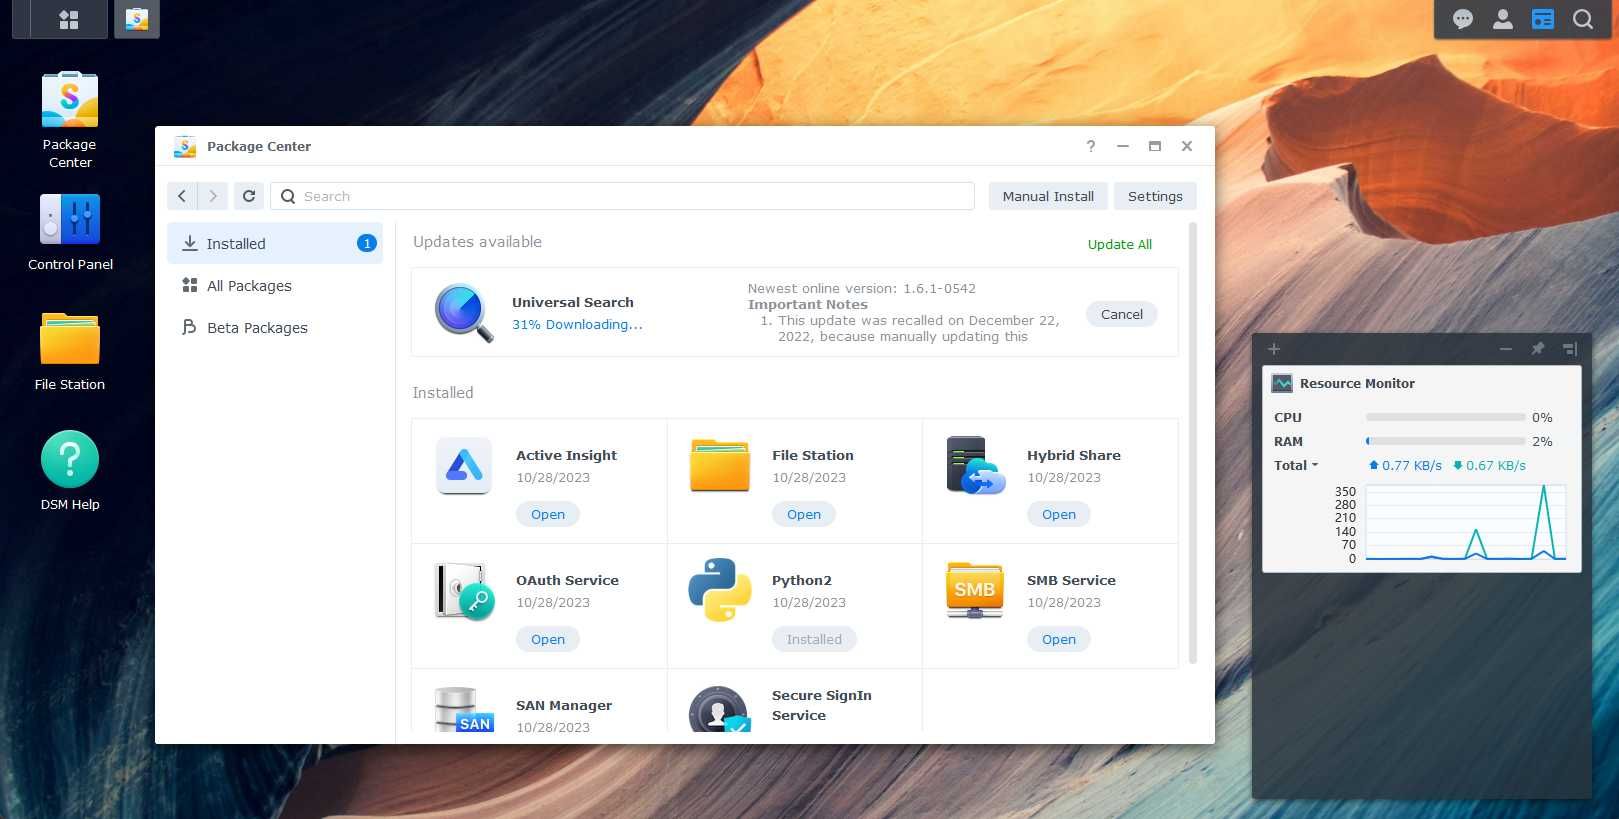
Task: Click the Package Center vertical scrollbar
Action: click(x=1192, y=444)
